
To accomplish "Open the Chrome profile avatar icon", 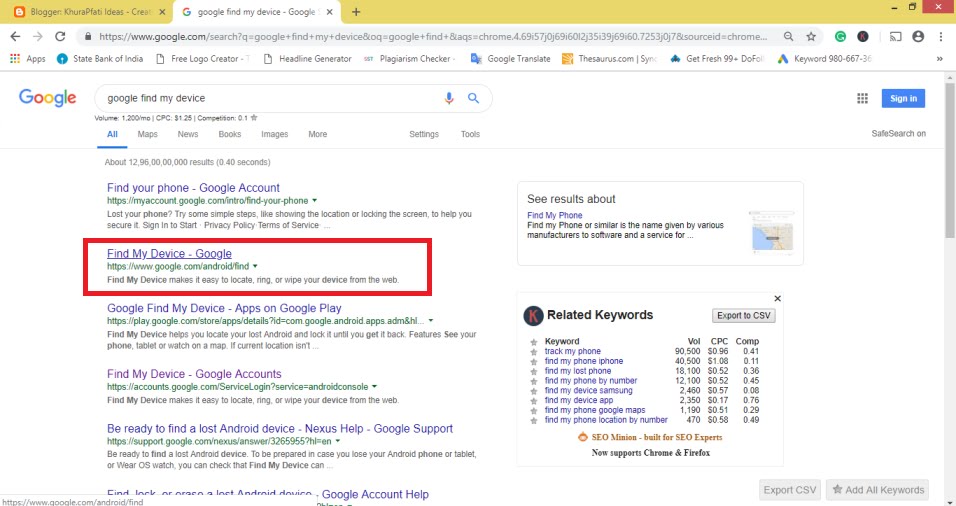I will click(x=918, y=37).
